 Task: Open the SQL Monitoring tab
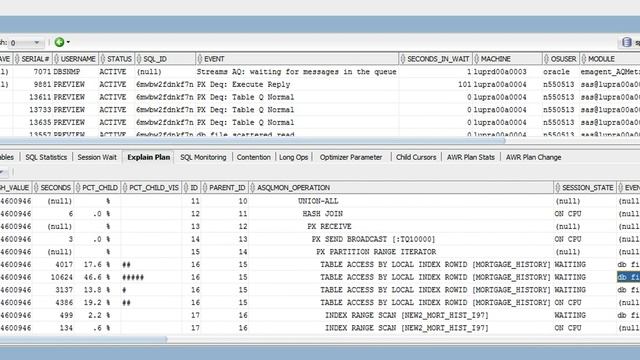tap(203, 157)
